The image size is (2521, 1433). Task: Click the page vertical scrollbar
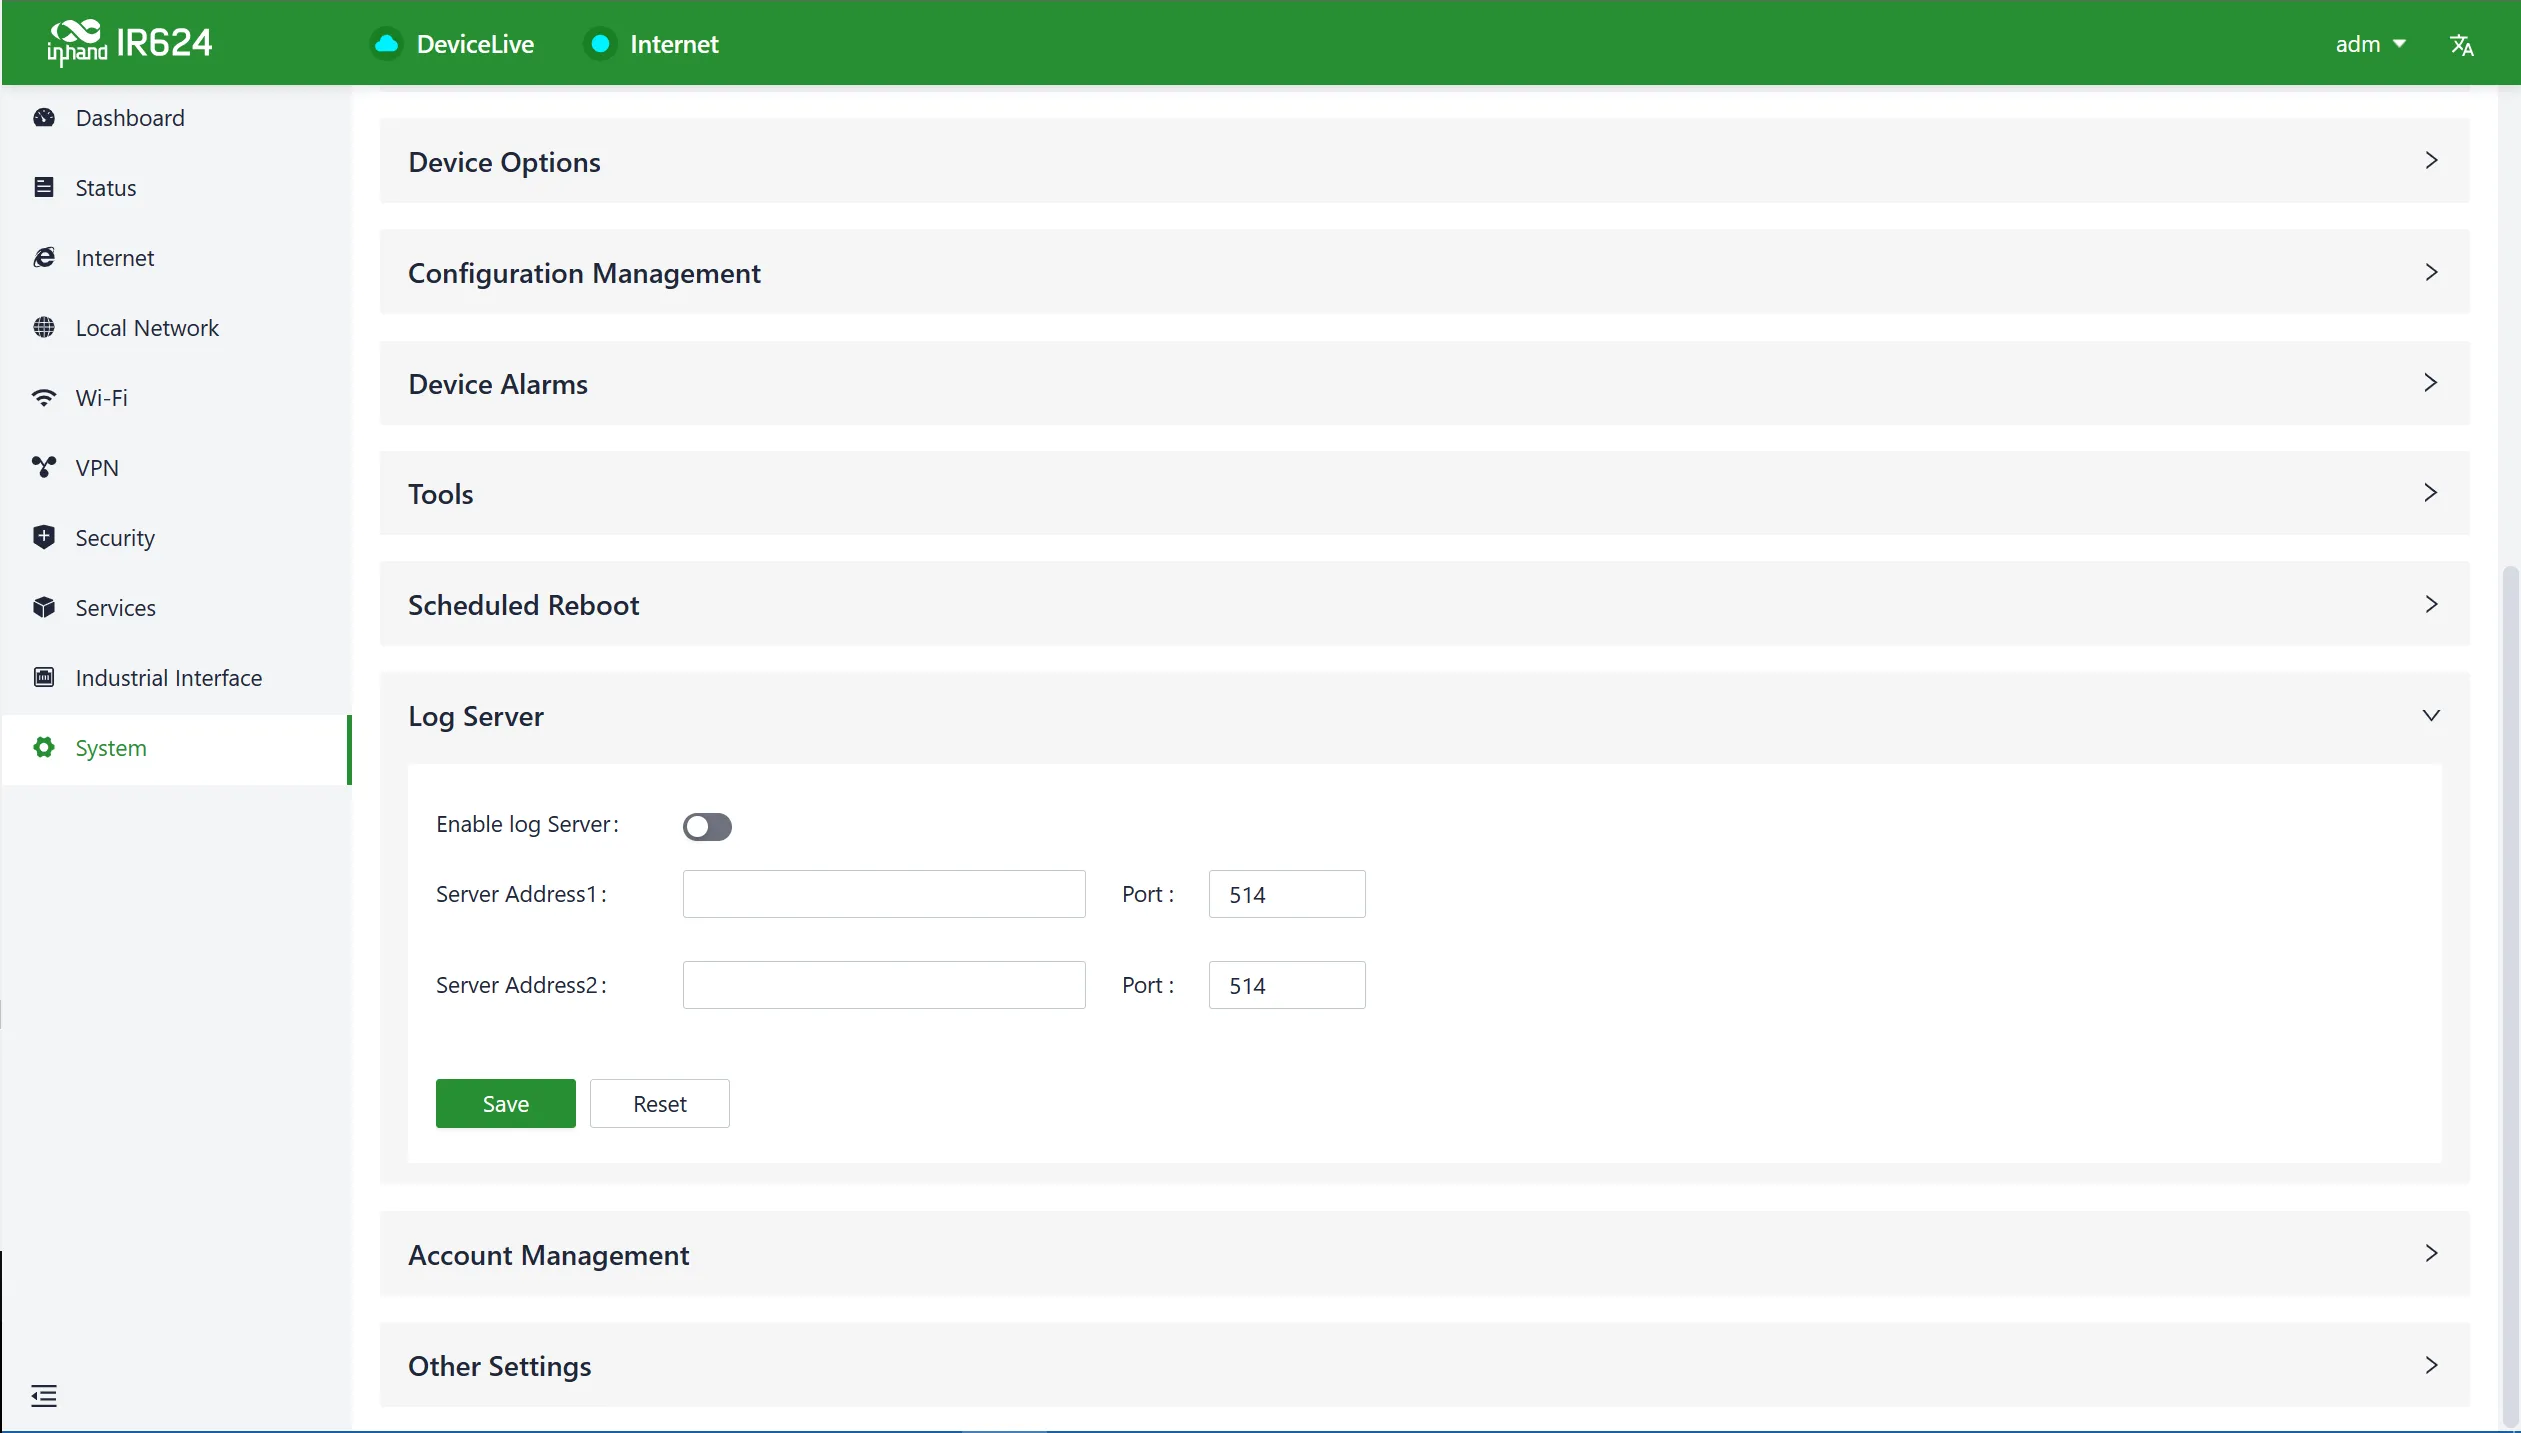[2510, 995]
